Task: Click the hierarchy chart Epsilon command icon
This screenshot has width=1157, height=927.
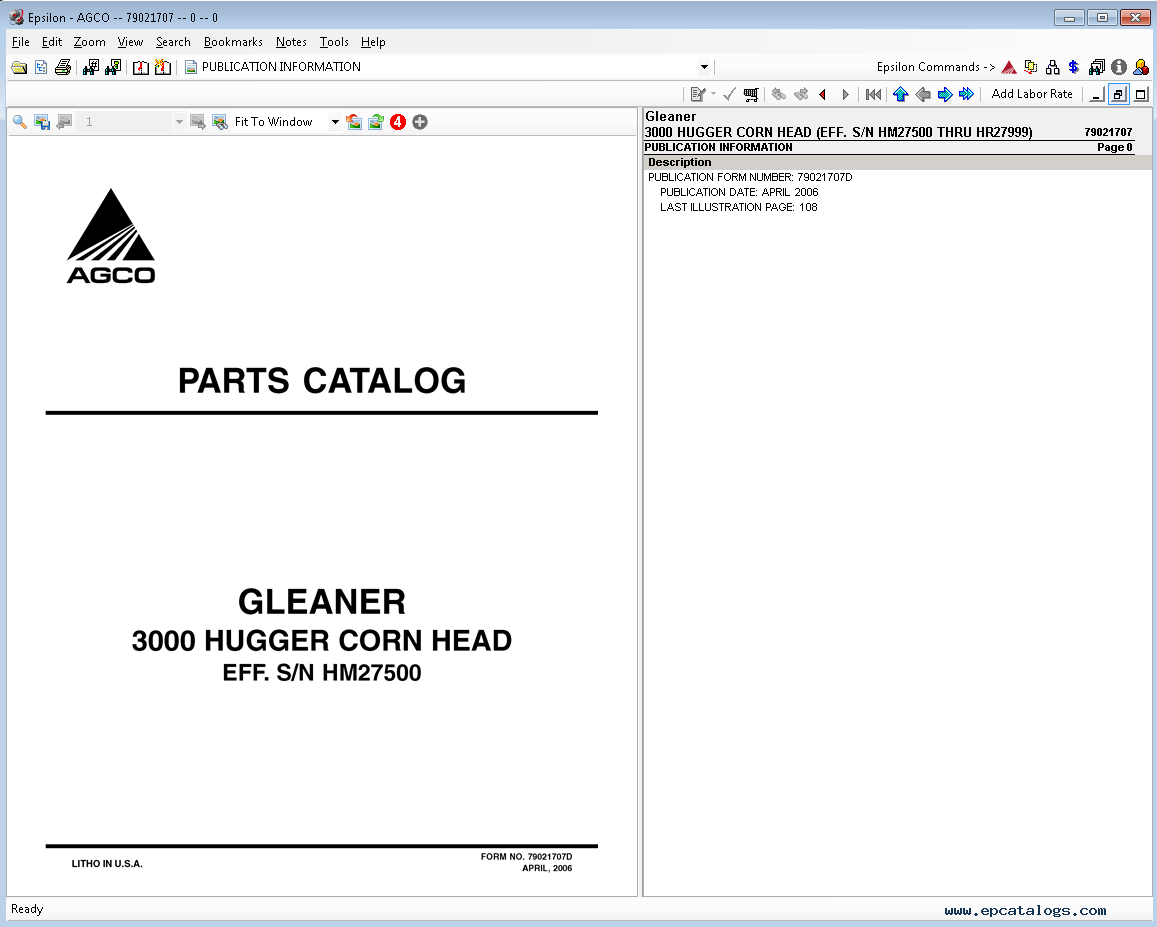Action: pyautogui.click(x=1053, y=67)
